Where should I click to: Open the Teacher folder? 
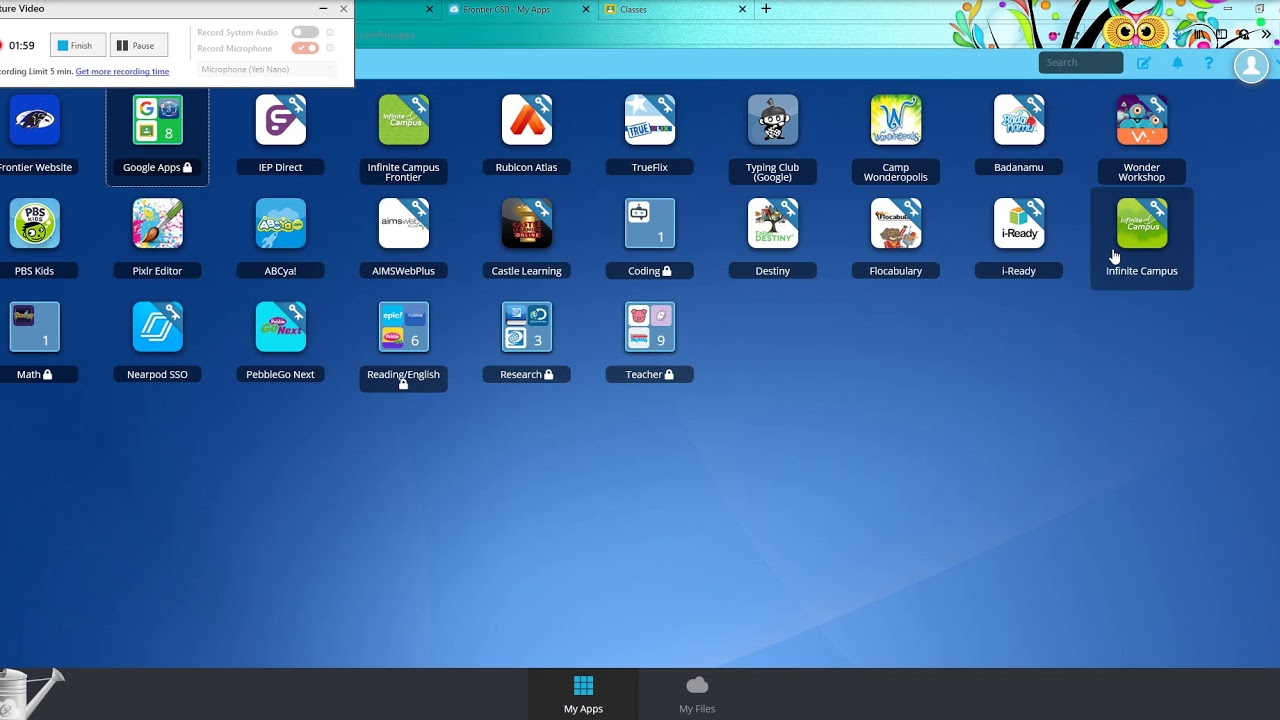point(650,327)
